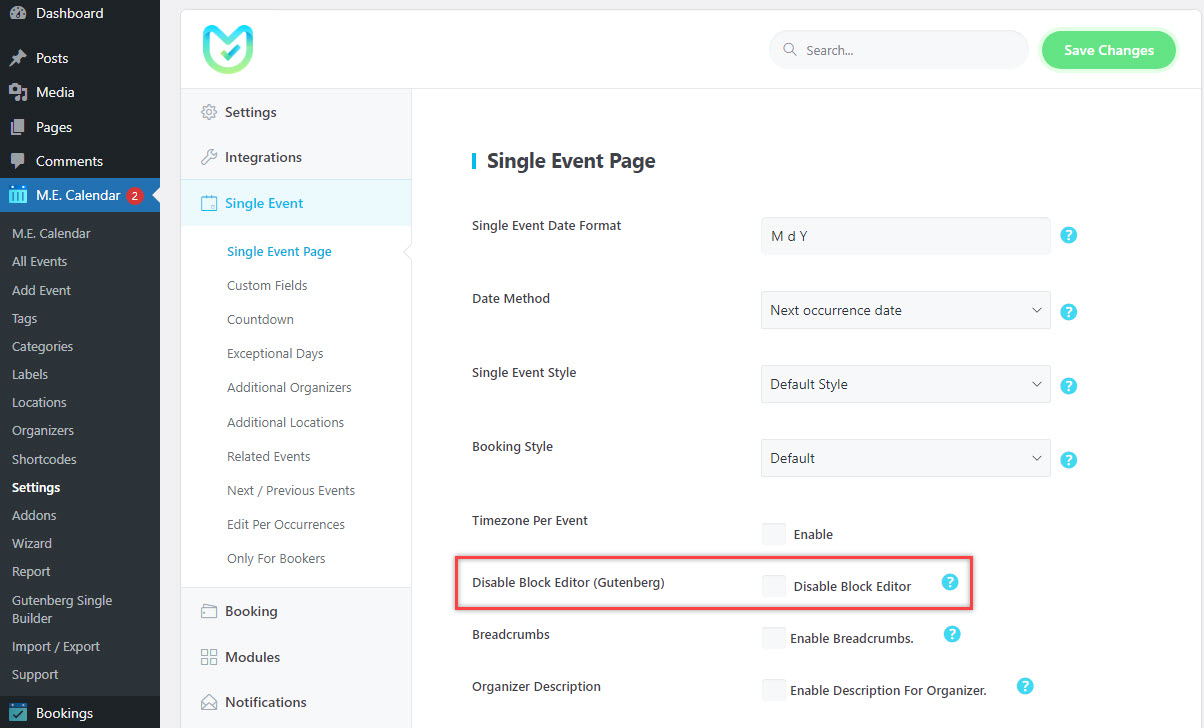1204x728 pixels.
Task: Open the Report admin link
Action: coord(31,572)
